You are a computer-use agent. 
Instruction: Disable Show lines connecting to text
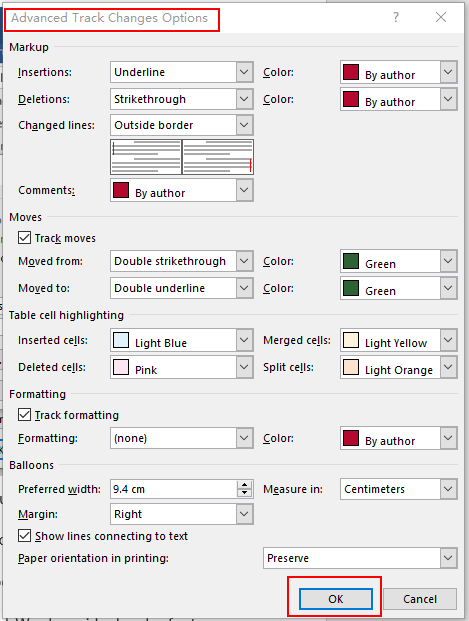(24, 536)
